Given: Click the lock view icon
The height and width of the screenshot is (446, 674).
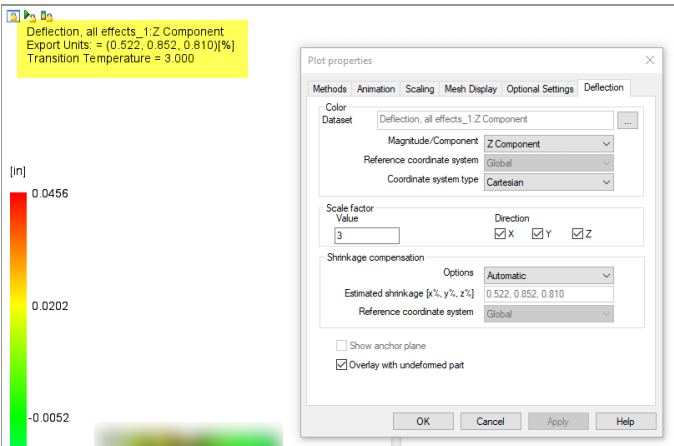Looking at the screenshot, I should (13, 16).
